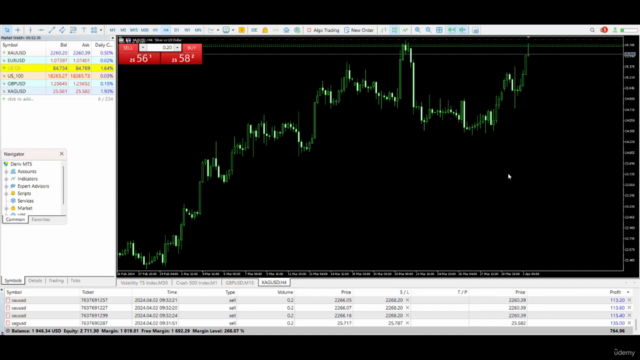Pick the trendline drawing tool
The image size is (640, 360).
(x=51, y=30)
